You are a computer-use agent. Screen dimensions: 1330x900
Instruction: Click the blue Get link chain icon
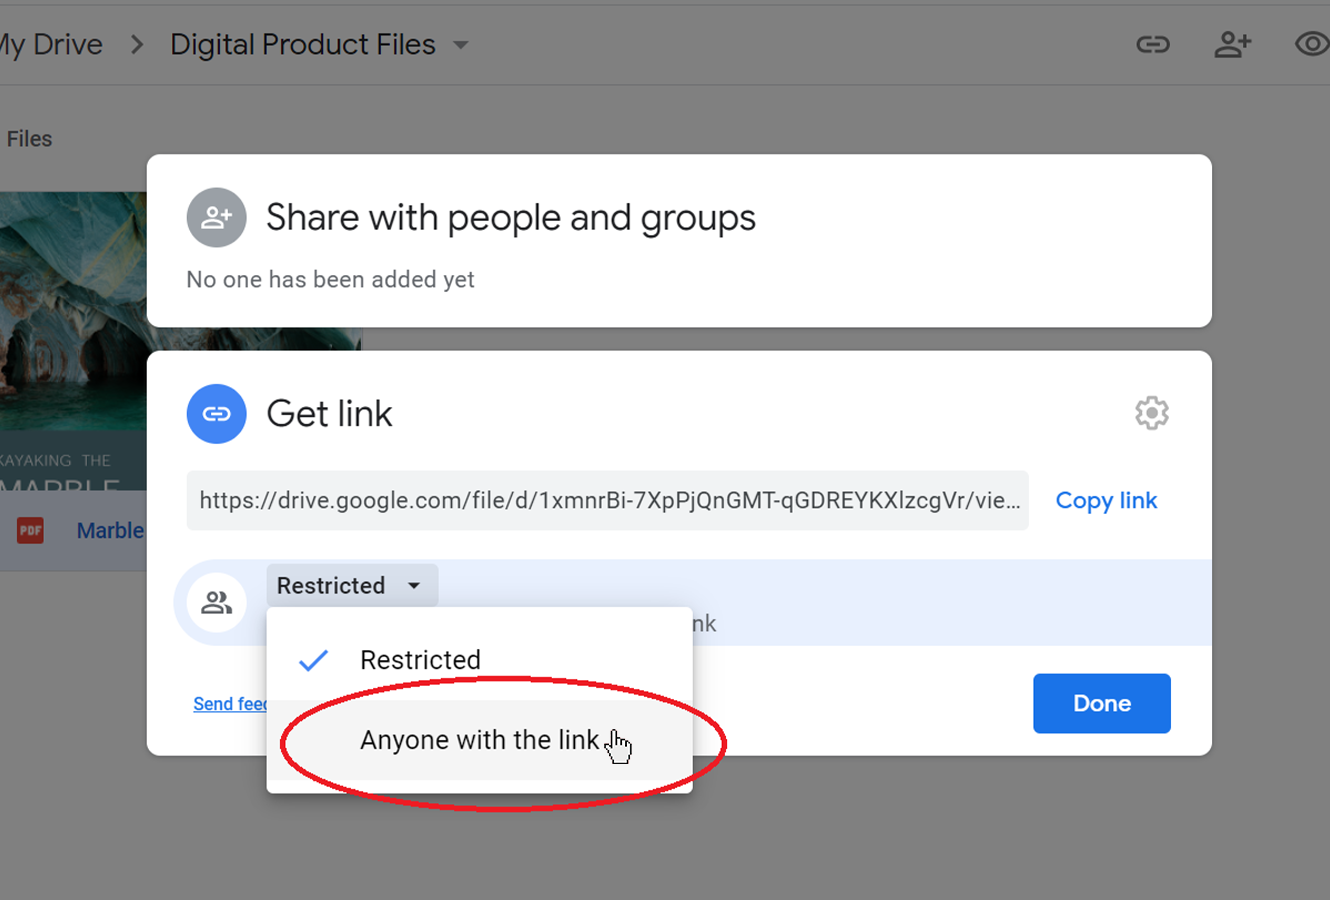click(x=217, y=413)
